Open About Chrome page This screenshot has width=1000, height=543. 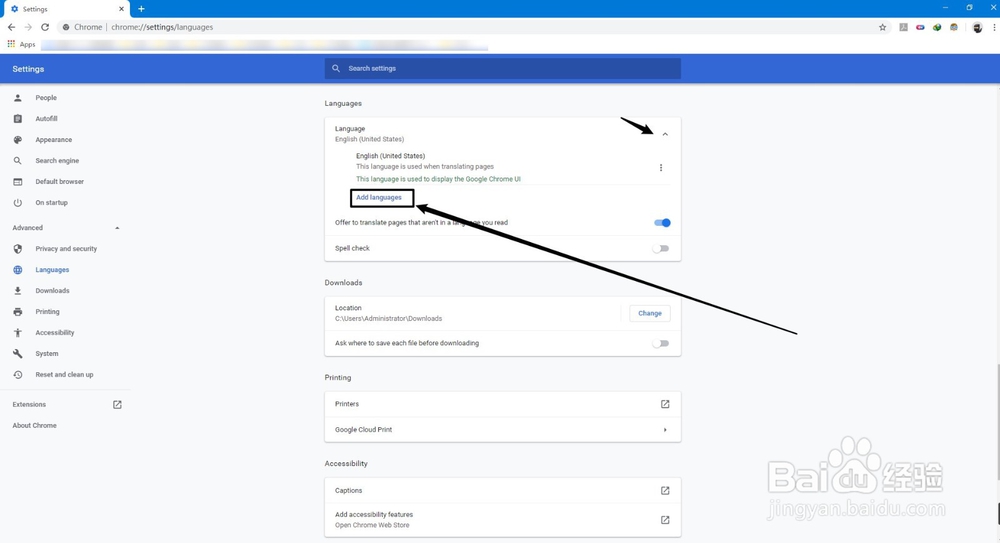[x=34, y=426]
